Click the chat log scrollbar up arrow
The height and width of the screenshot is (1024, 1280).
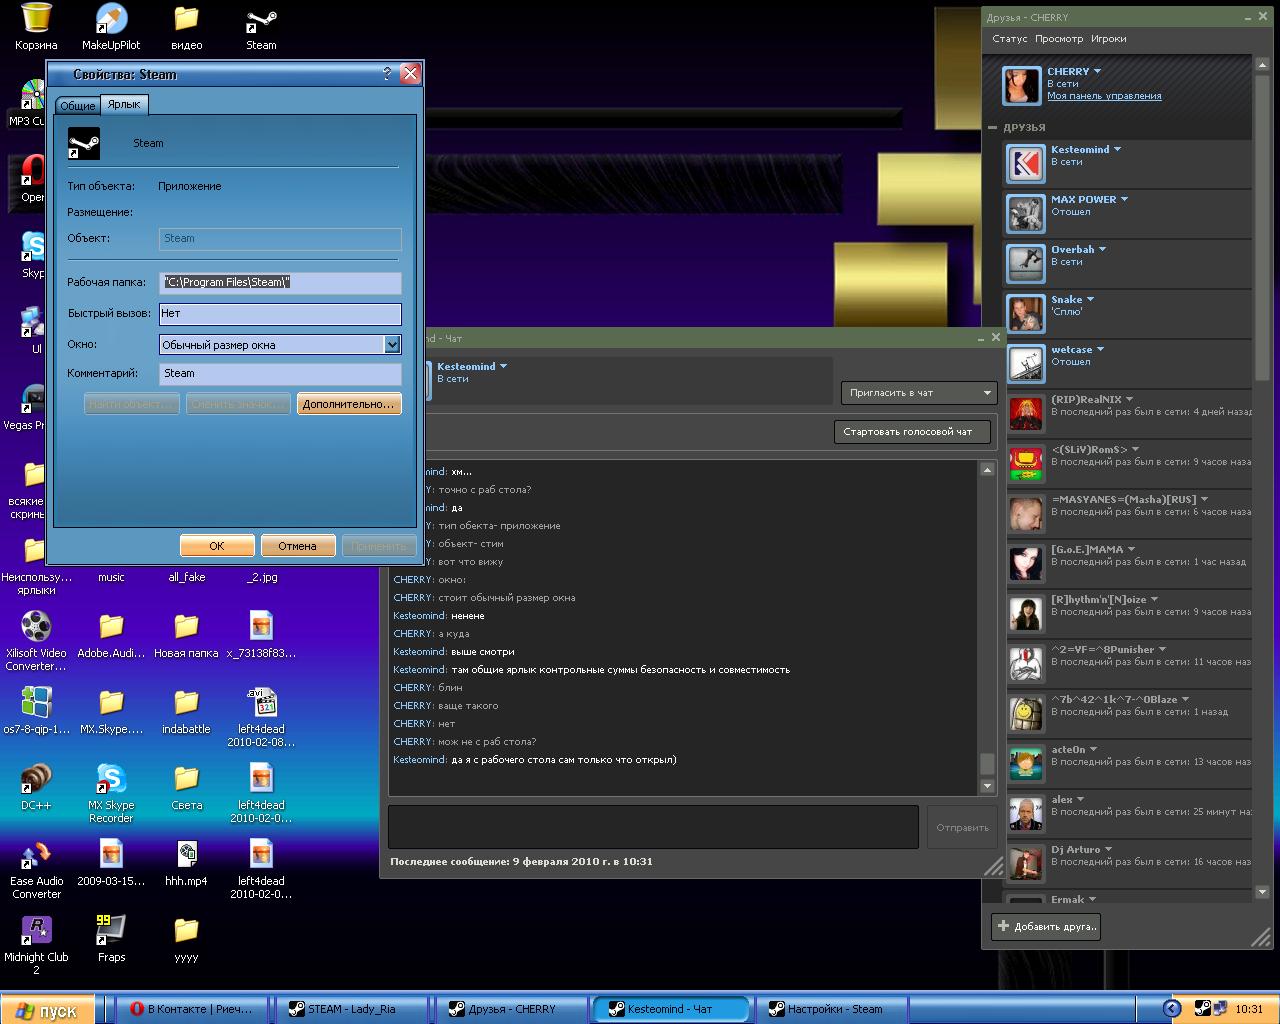coord(987,470)
